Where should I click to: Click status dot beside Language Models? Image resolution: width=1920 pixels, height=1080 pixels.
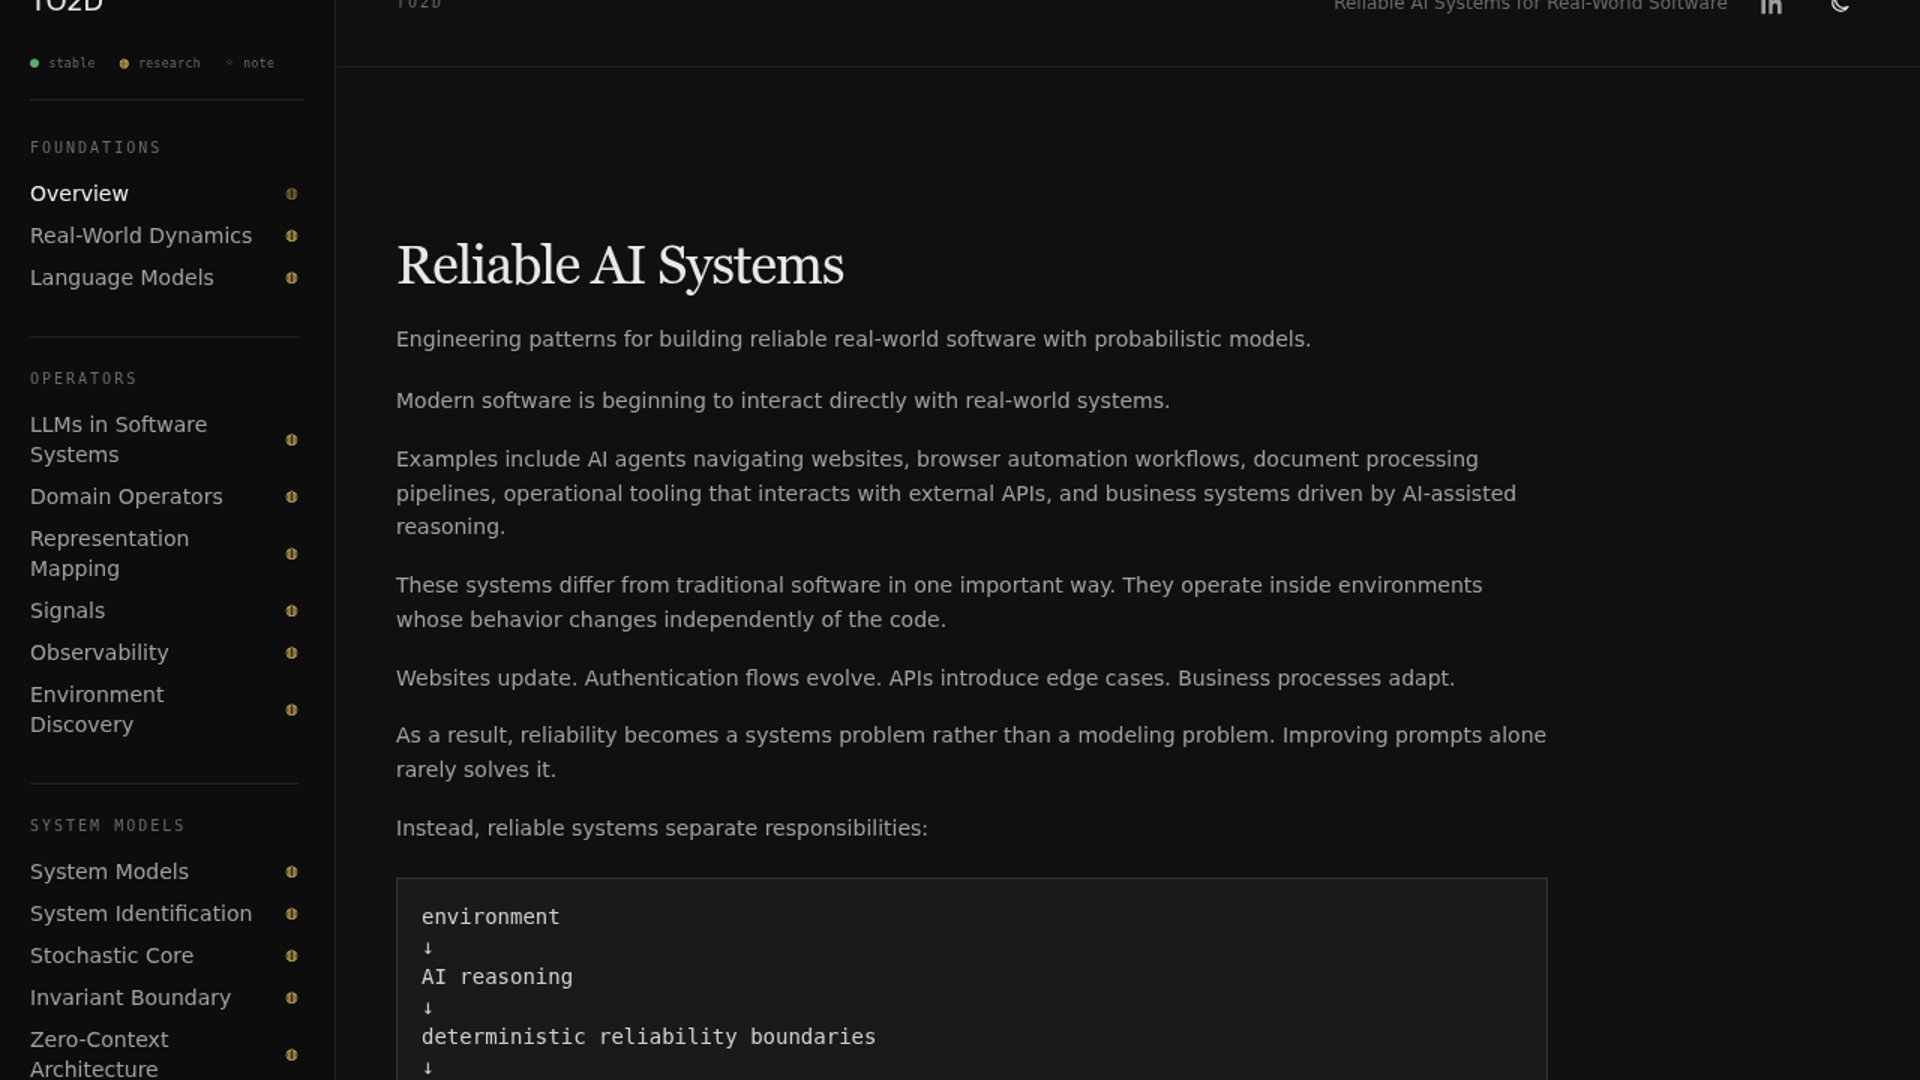pyautogui.click(x=292, y=278)
